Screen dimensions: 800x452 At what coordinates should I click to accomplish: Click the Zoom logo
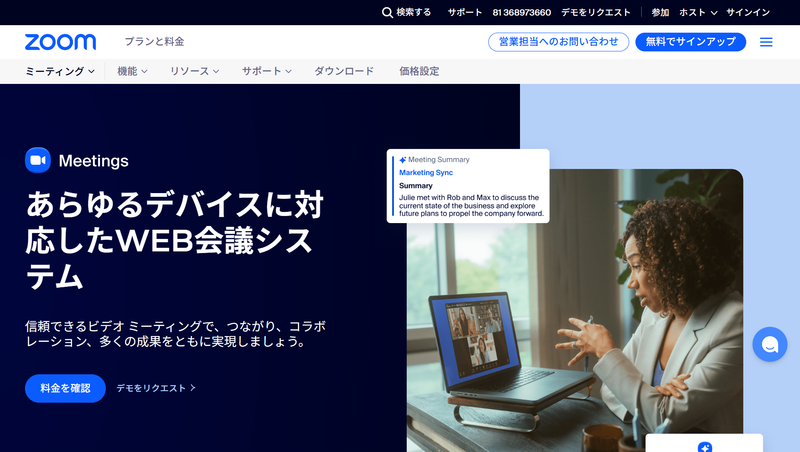[x=60, y=42]
